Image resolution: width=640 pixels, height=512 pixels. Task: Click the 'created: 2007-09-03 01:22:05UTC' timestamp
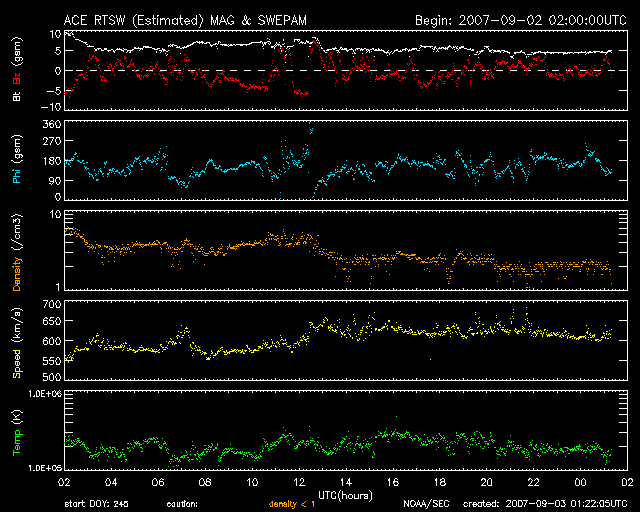(545, 504)
